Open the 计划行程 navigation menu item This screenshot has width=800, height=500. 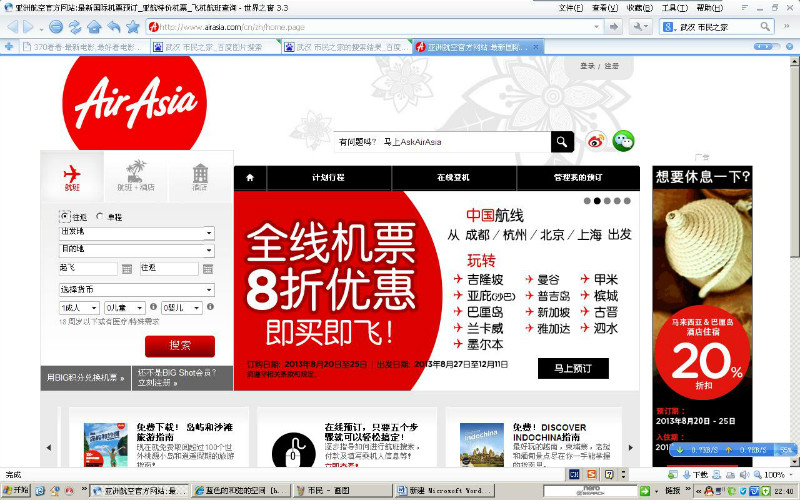tap(328, 177)
